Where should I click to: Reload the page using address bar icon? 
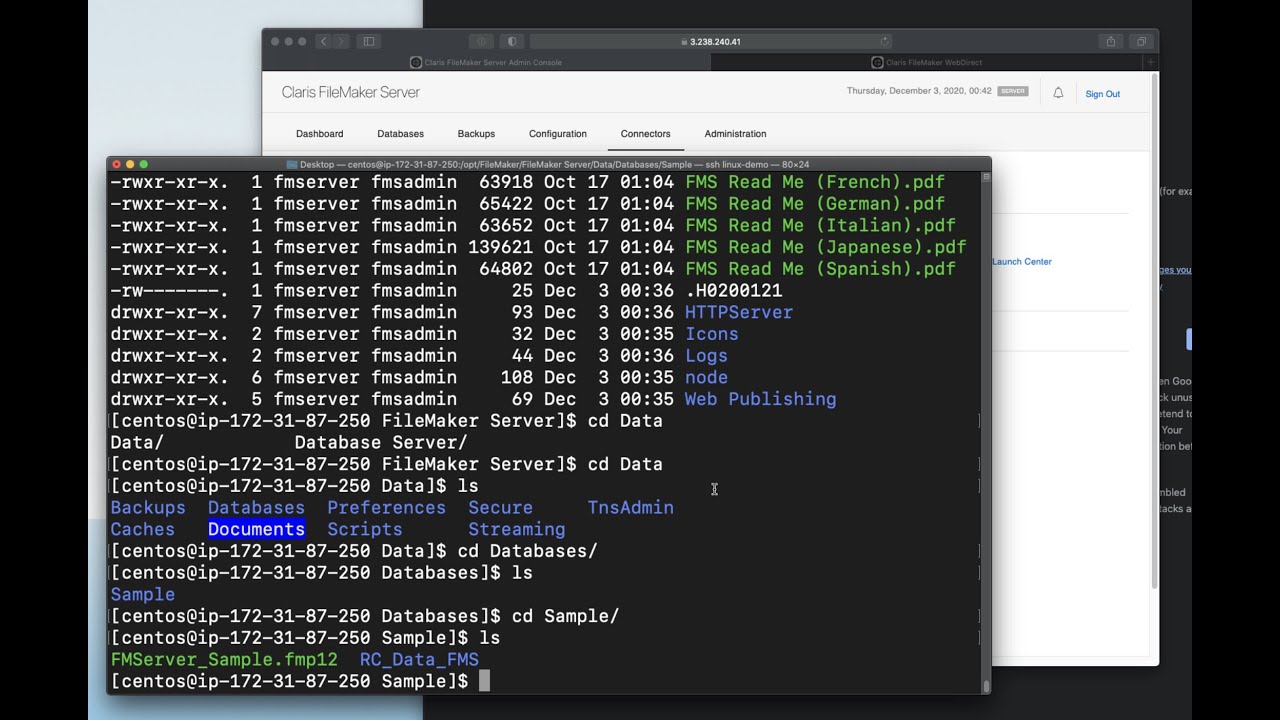point(885,42)
